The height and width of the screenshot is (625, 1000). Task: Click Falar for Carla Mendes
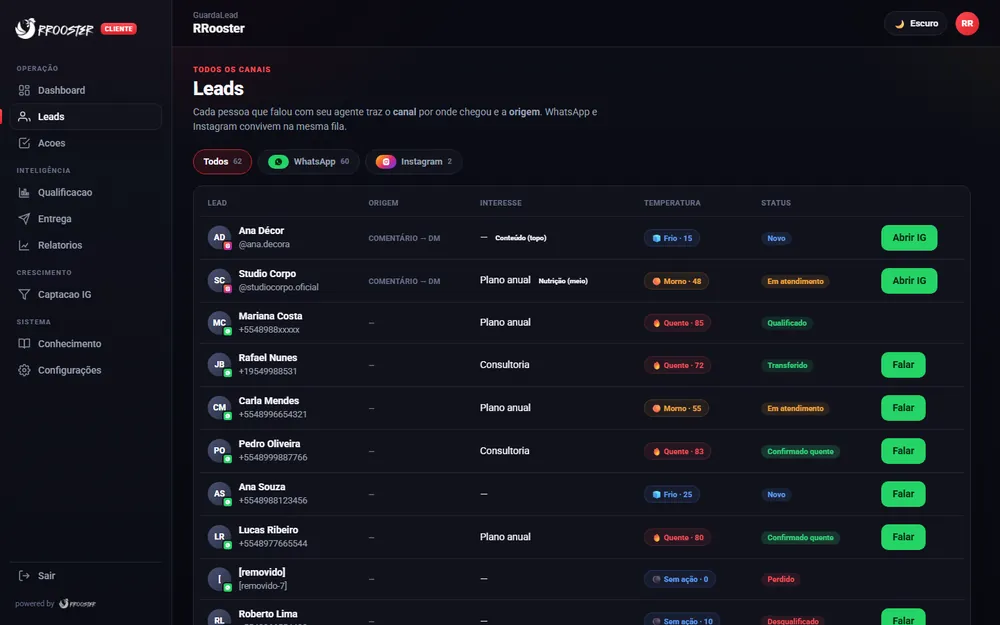pyautogui.click(x=903, y=408)
